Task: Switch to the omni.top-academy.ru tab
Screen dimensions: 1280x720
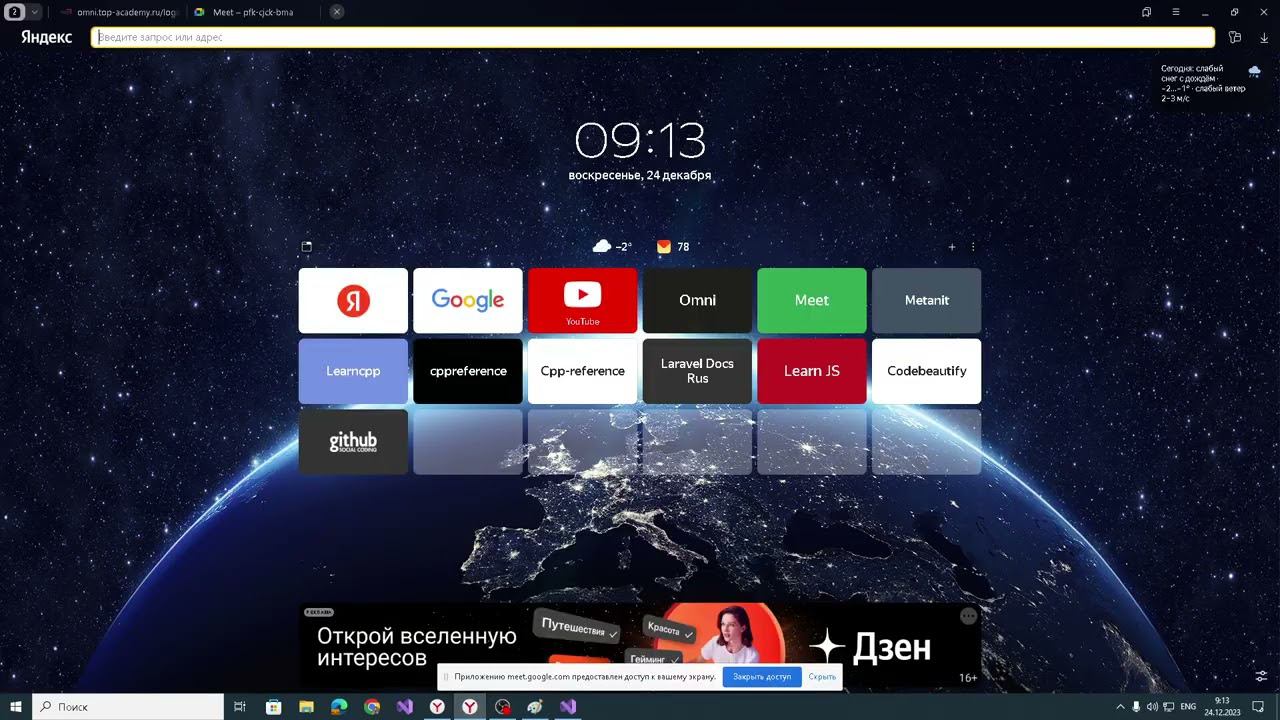Action: (x=117, y=12)
